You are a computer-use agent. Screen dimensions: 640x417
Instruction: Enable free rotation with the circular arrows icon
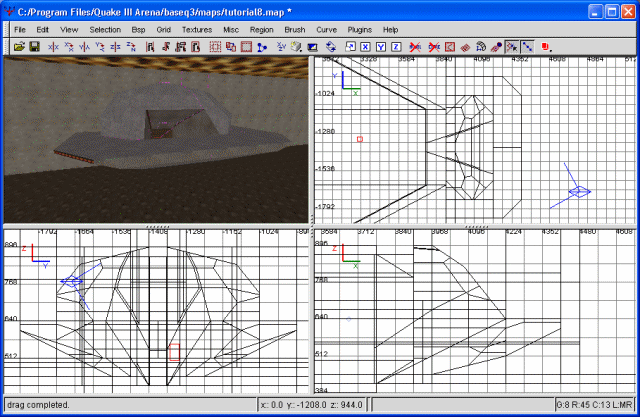click(x=331, y=47)
